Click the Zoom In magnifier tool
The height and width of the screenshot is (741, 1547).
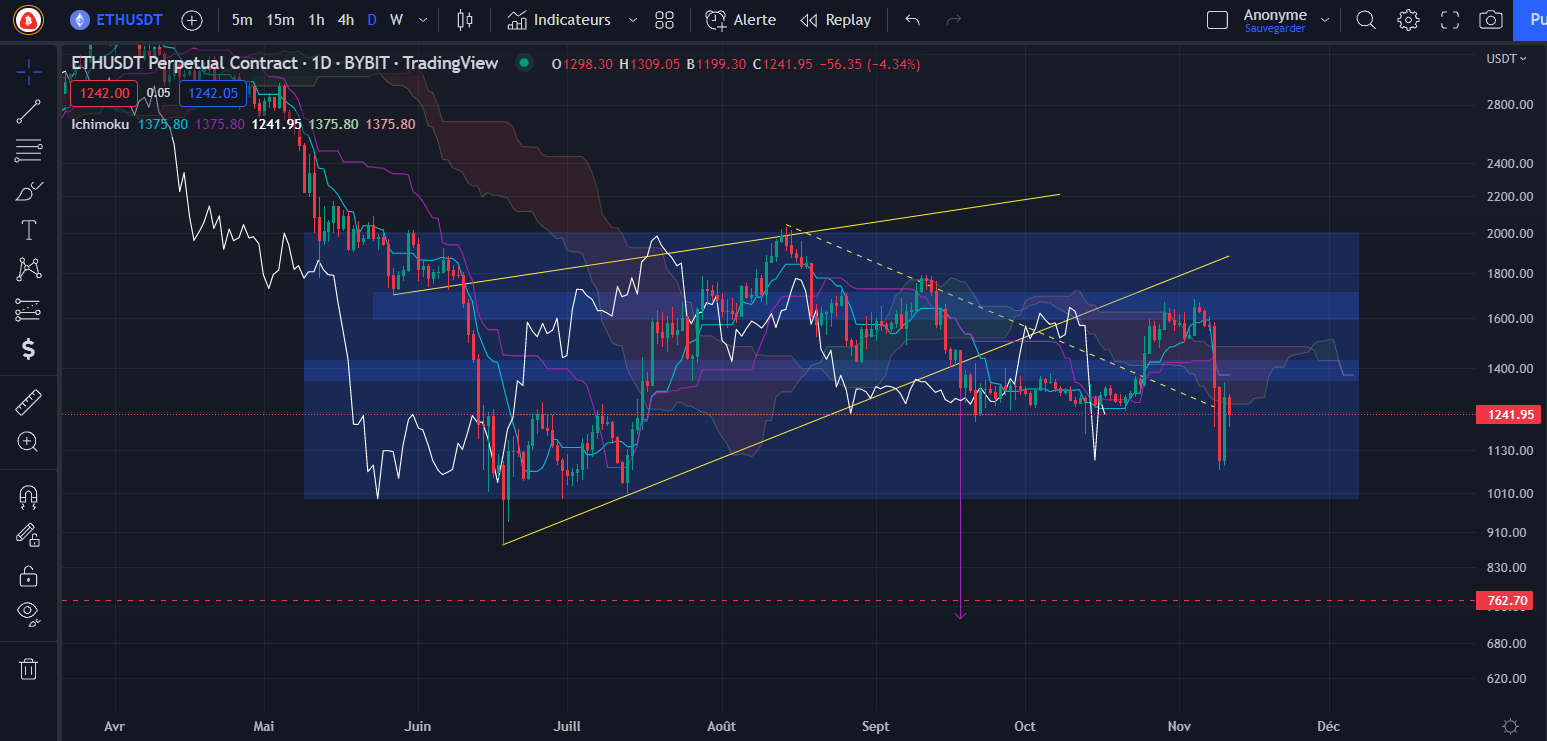(x=28, y=442)
